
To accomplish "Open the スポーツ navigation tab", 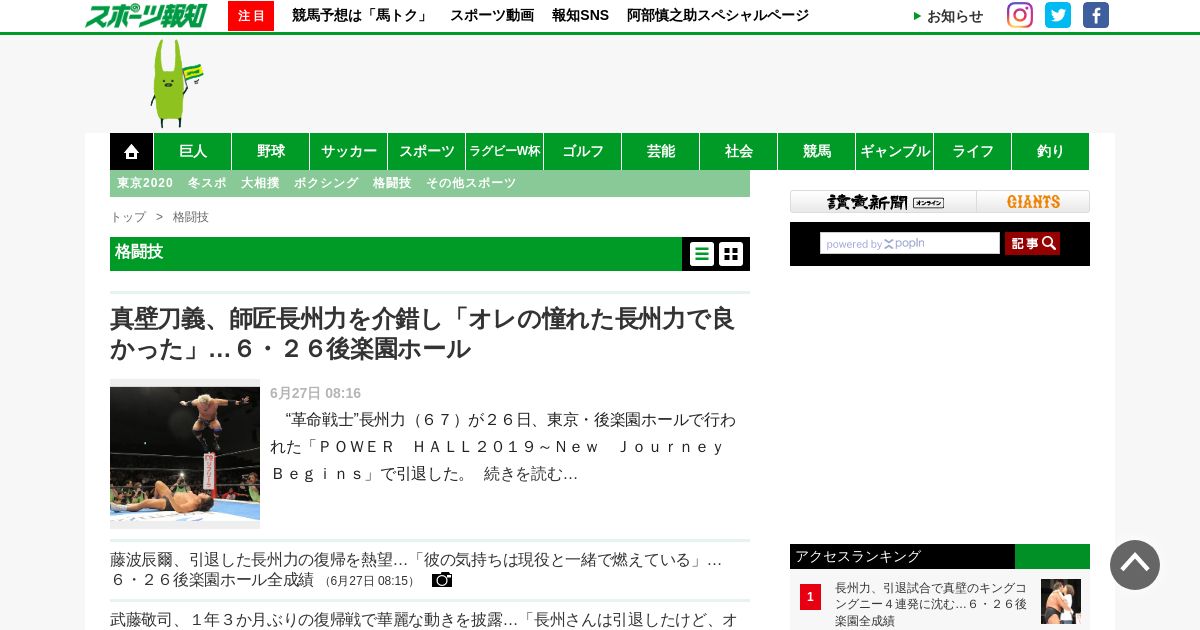I will click(427, 151).
